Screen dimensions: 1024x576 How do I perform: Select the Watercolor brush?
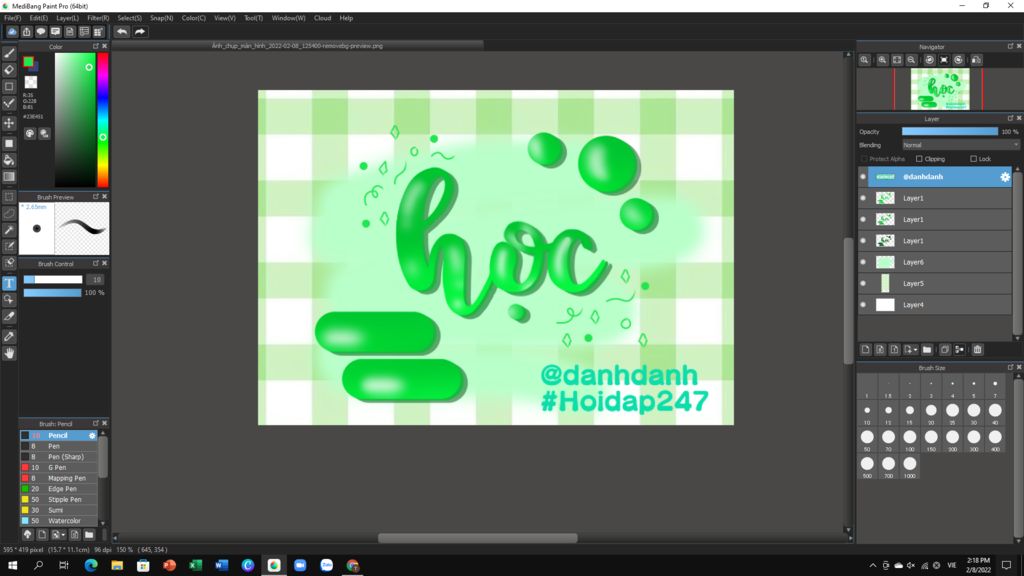(x=59, y=521)
